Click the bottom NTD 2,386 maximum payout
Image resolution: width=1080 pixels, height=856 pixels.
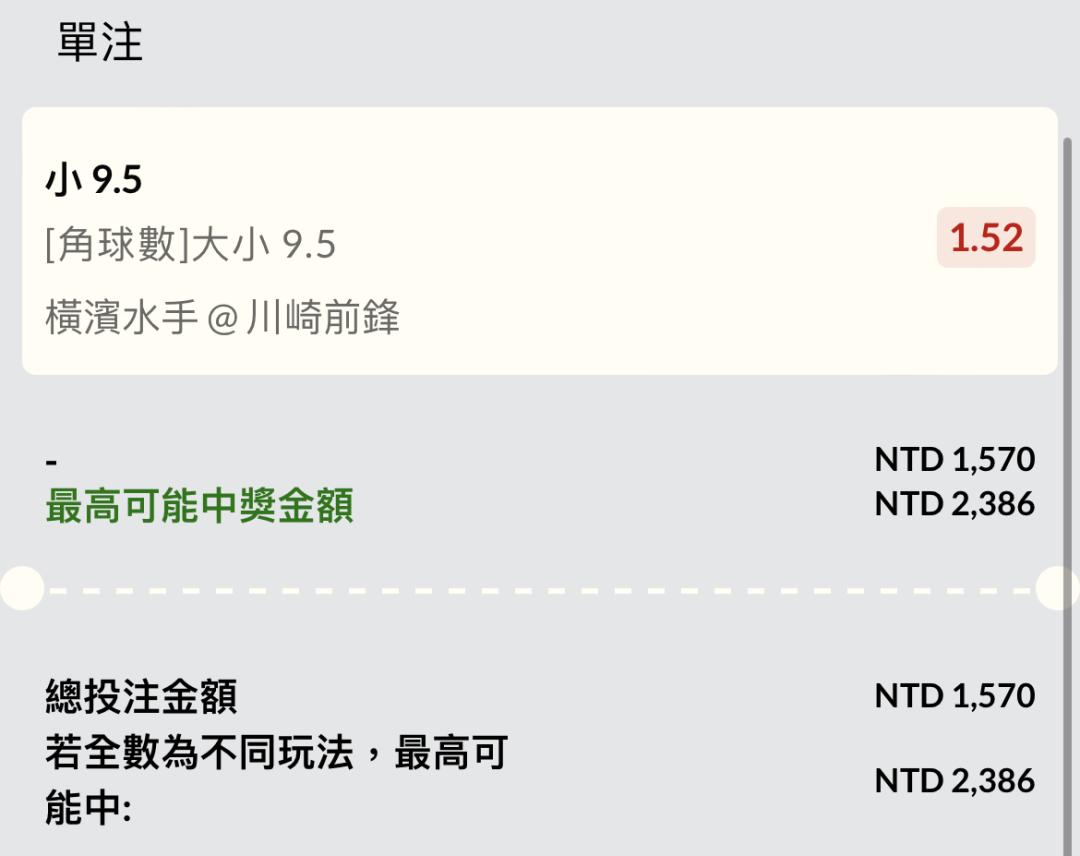tap(954, 781)
